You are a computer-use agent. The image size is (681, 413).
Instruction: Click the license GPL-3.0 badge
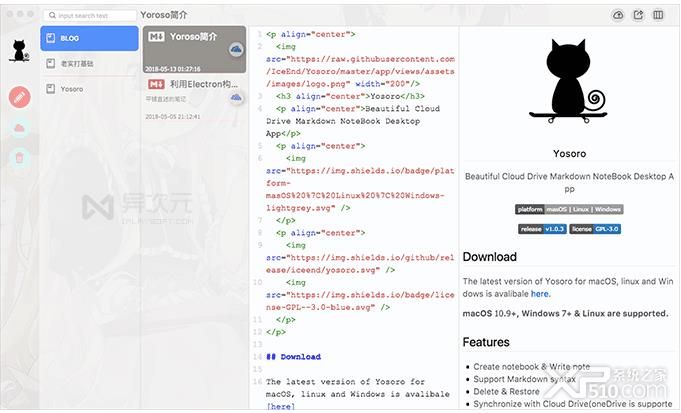(595, 229)
